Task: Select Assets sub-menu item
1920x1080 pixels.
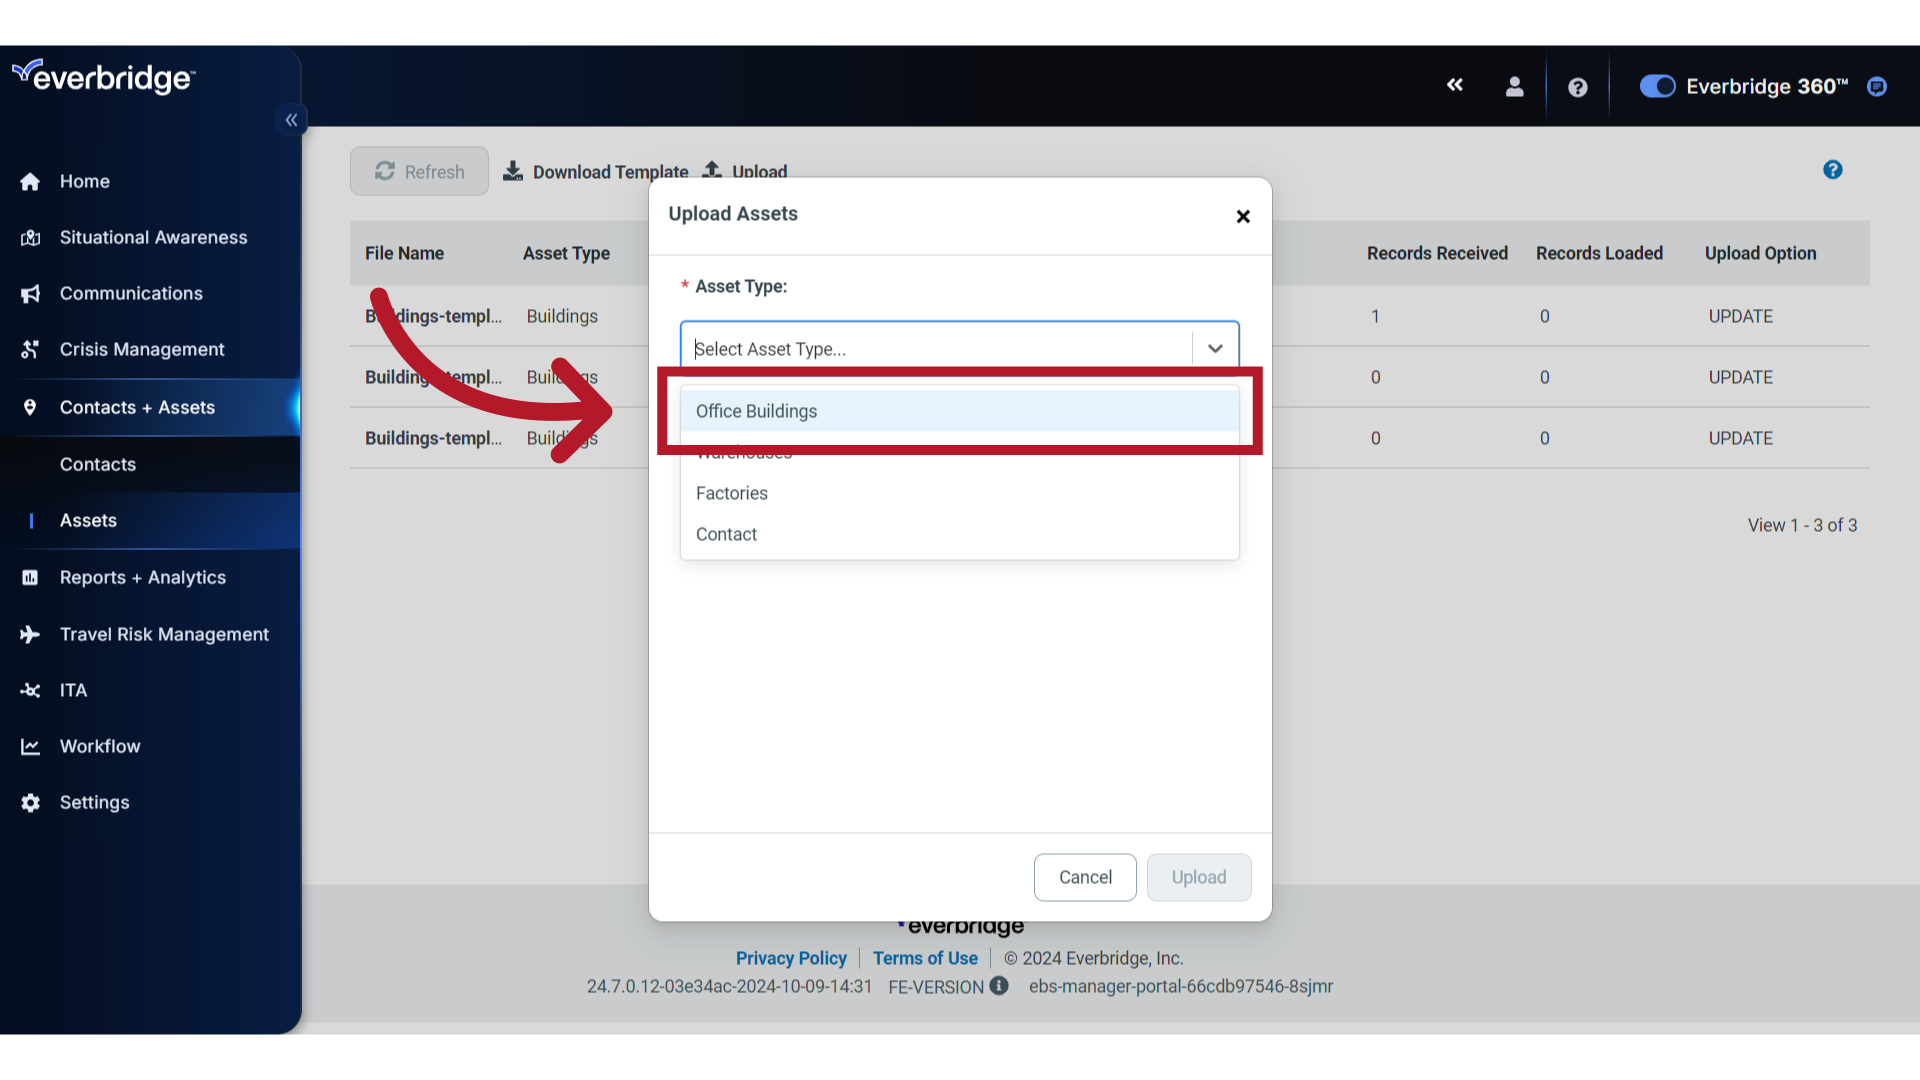Action: (x=87, y=520)
